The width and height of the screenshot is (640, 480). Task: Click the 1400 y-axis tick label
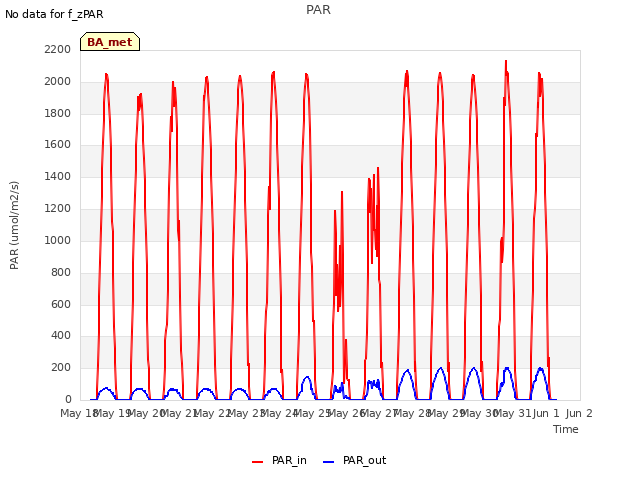58,176
